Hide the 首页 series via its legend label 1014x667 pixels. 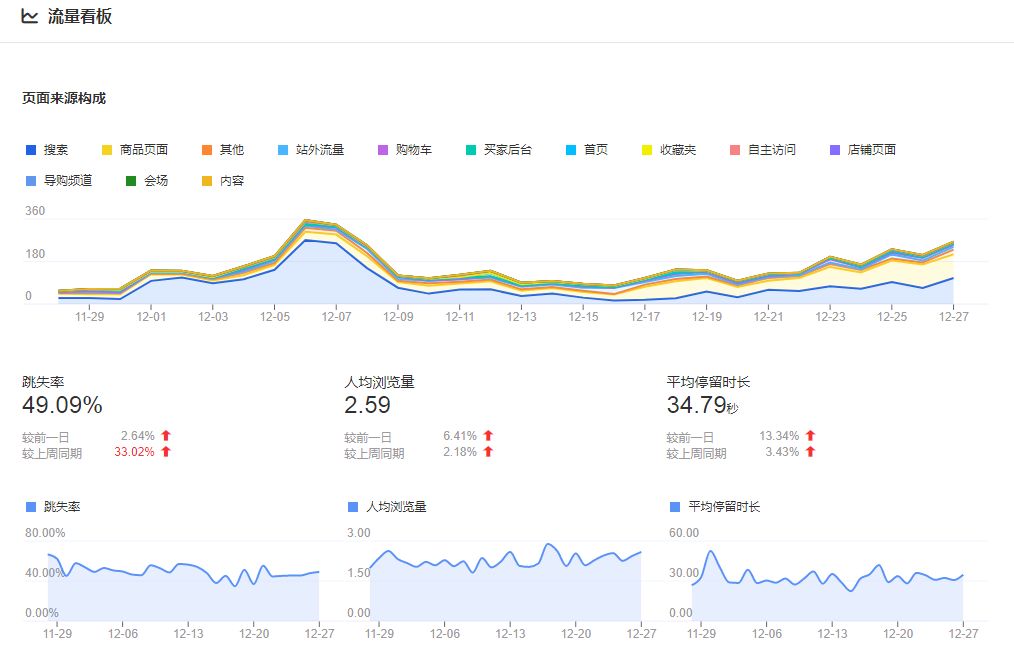point(596,150)
